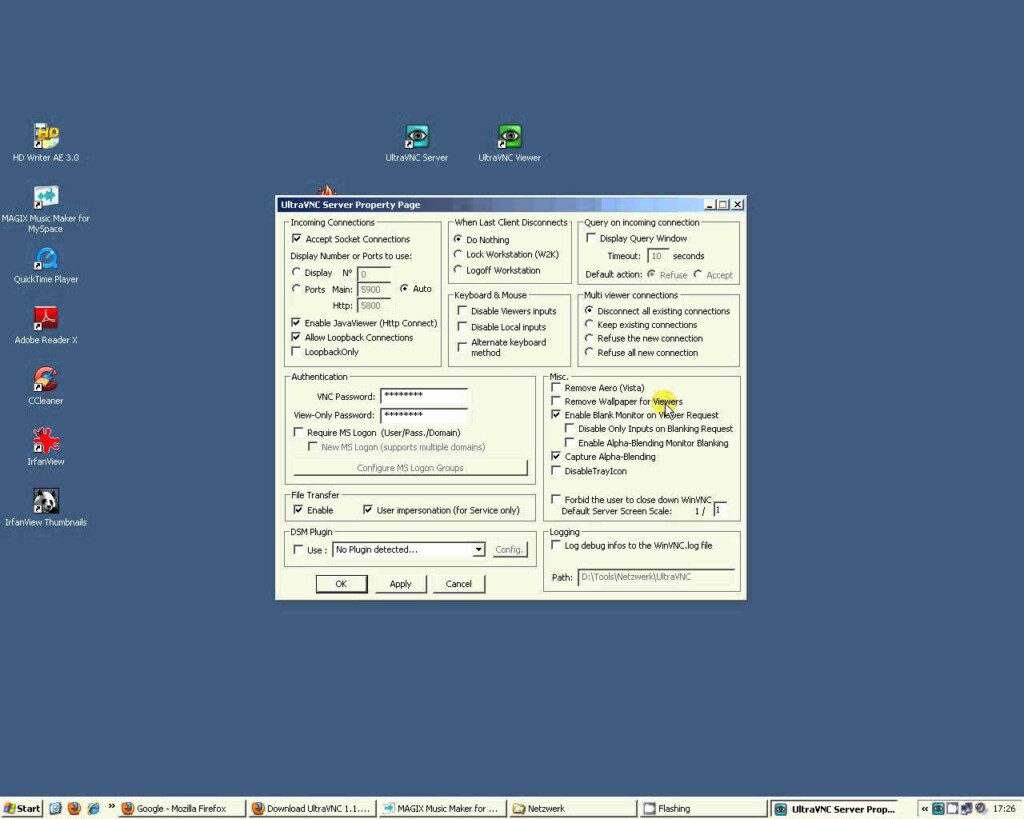Launch Internet Explorer from the quick launch bar

coord(93,809)
